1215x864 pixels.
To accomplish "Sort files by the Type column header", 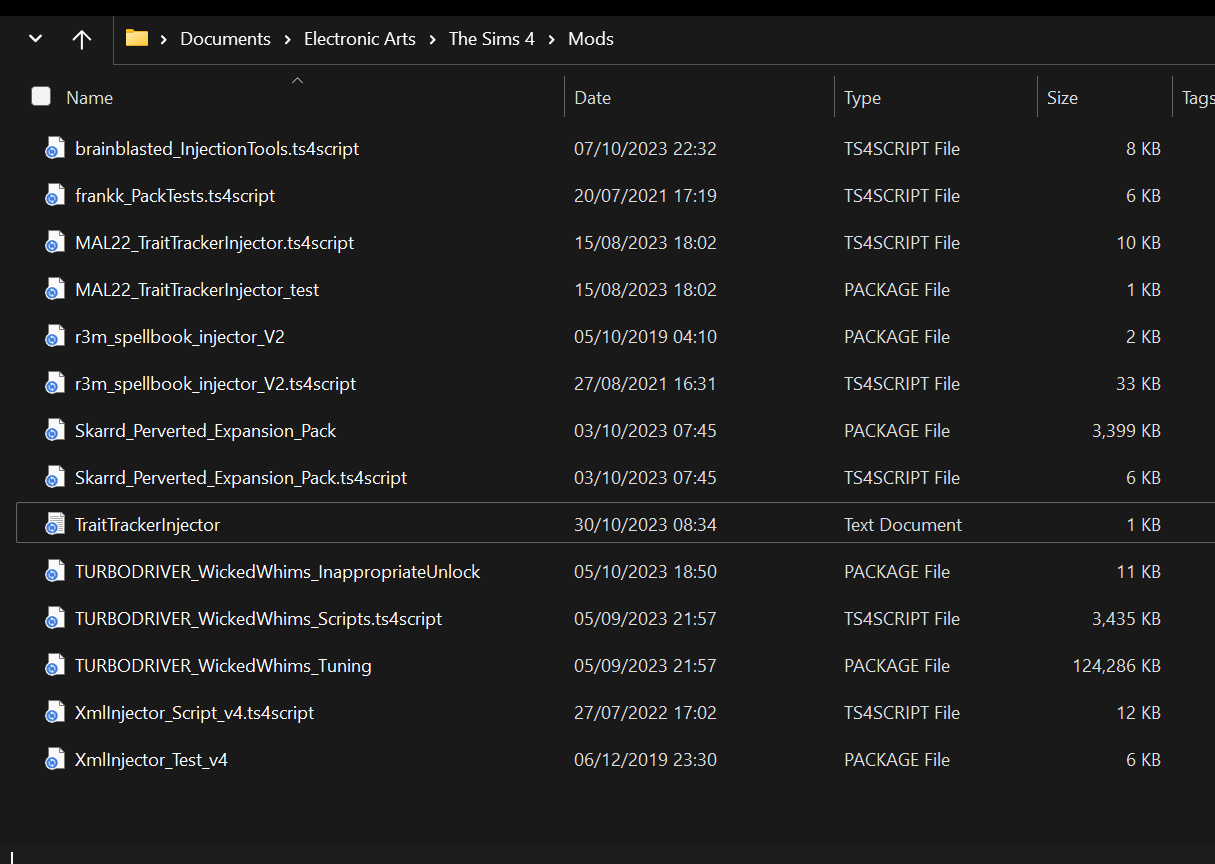I will 862,98.
